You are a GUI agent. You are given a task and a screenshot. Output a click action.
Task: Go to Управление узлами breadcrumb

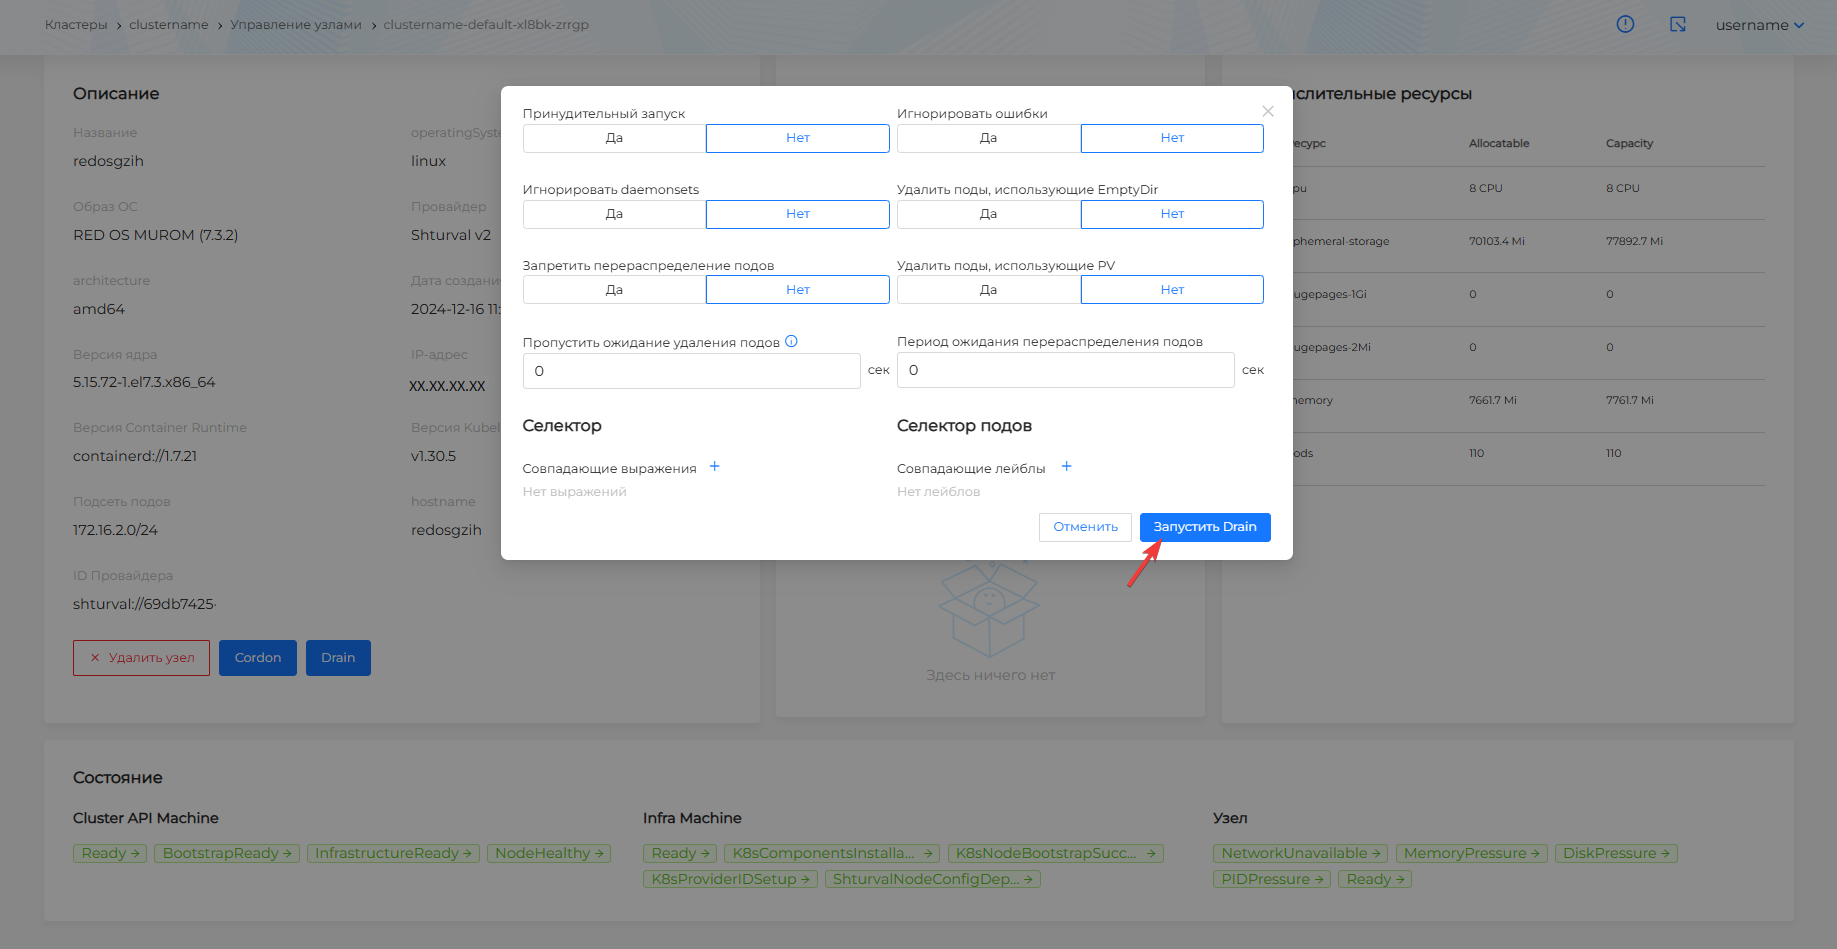point(296,25)
